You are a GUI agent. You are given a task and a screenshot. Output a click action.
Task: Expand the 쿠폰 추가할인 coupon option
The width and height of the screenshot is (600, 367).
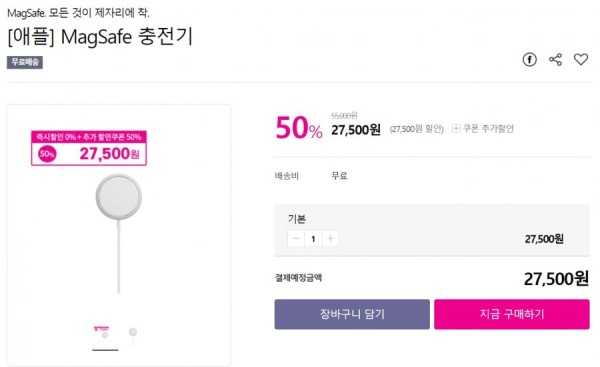click(x=483, y=129)
